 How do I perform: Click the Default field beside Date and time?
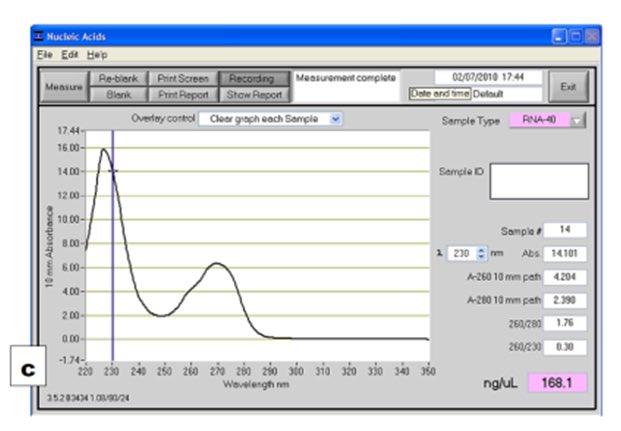507,94
